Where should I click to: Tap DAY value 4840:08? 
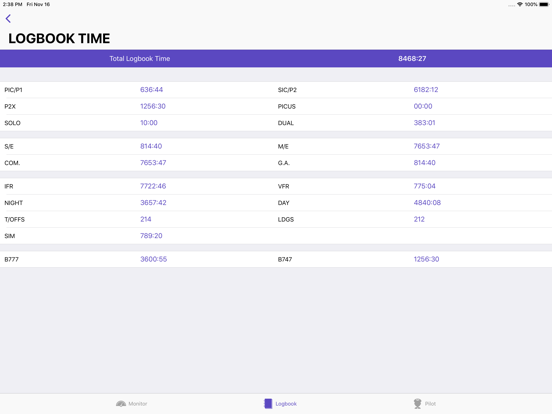[427, 203]
